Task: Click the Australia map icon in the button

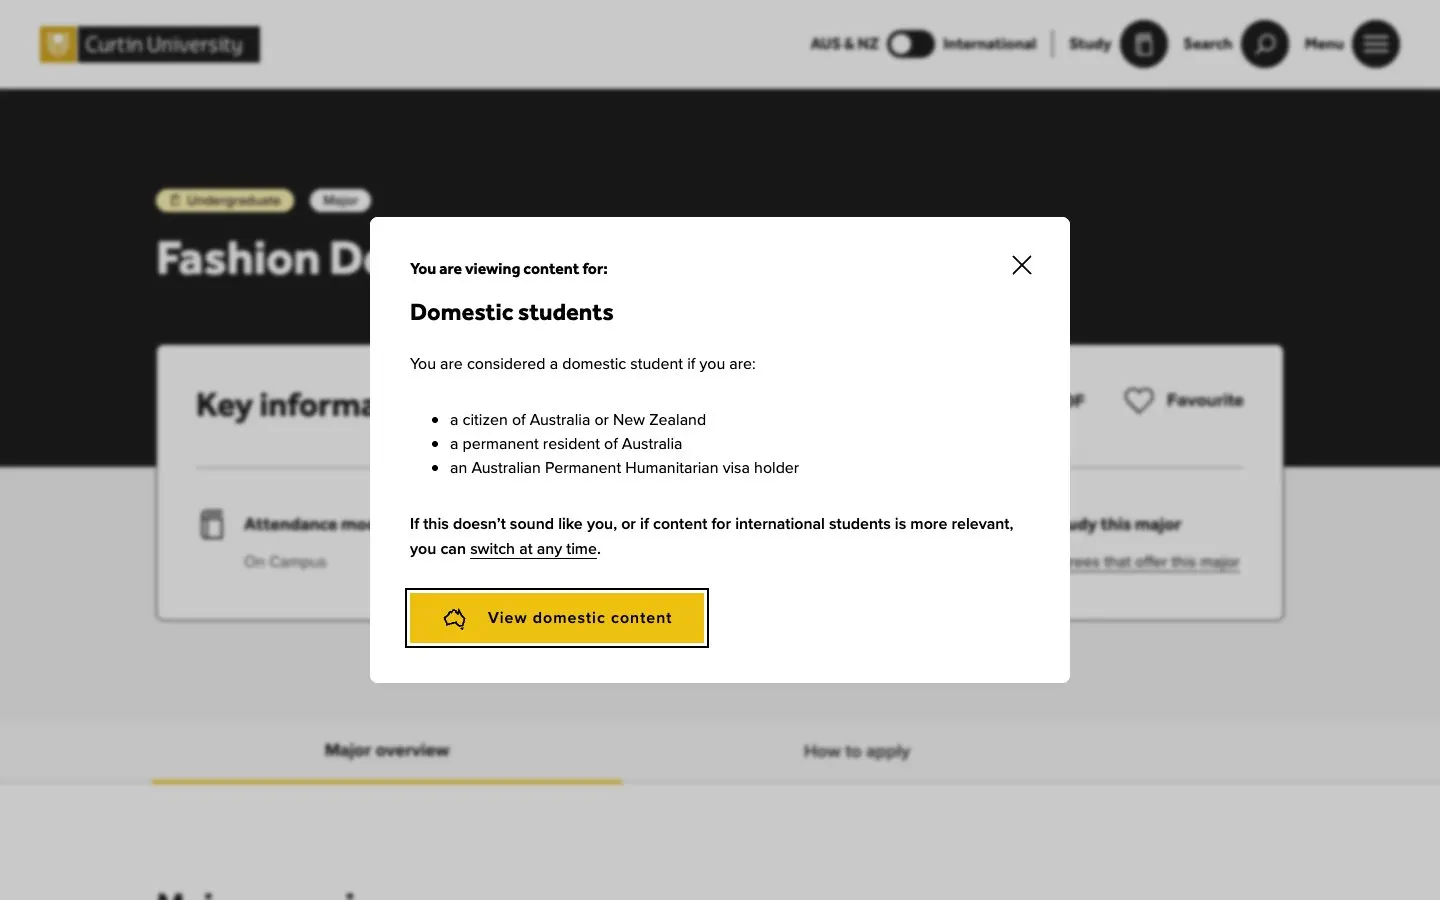Action: [x=455, y=618]
